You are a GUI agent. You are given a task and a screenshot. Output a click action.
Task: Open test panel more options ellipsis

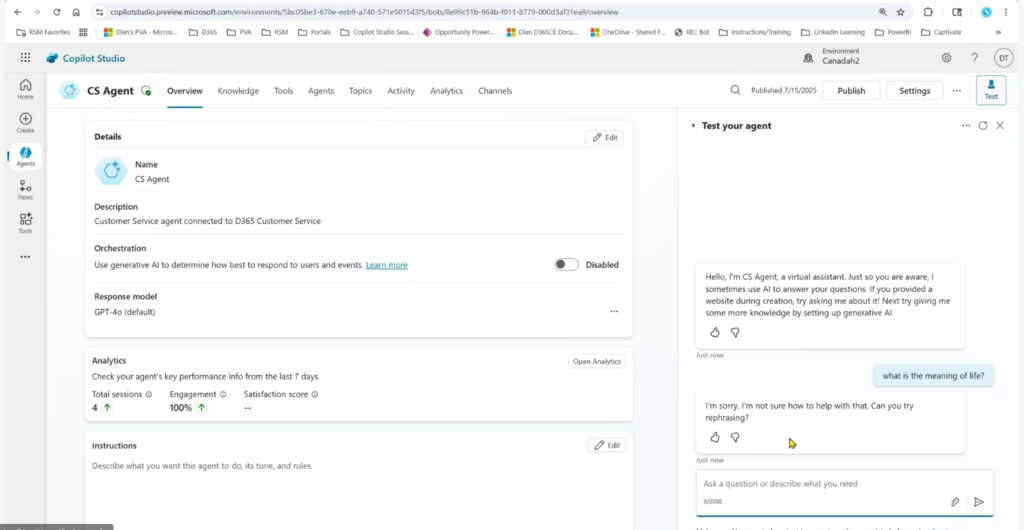pyautogui.click(x=966, y=125)
